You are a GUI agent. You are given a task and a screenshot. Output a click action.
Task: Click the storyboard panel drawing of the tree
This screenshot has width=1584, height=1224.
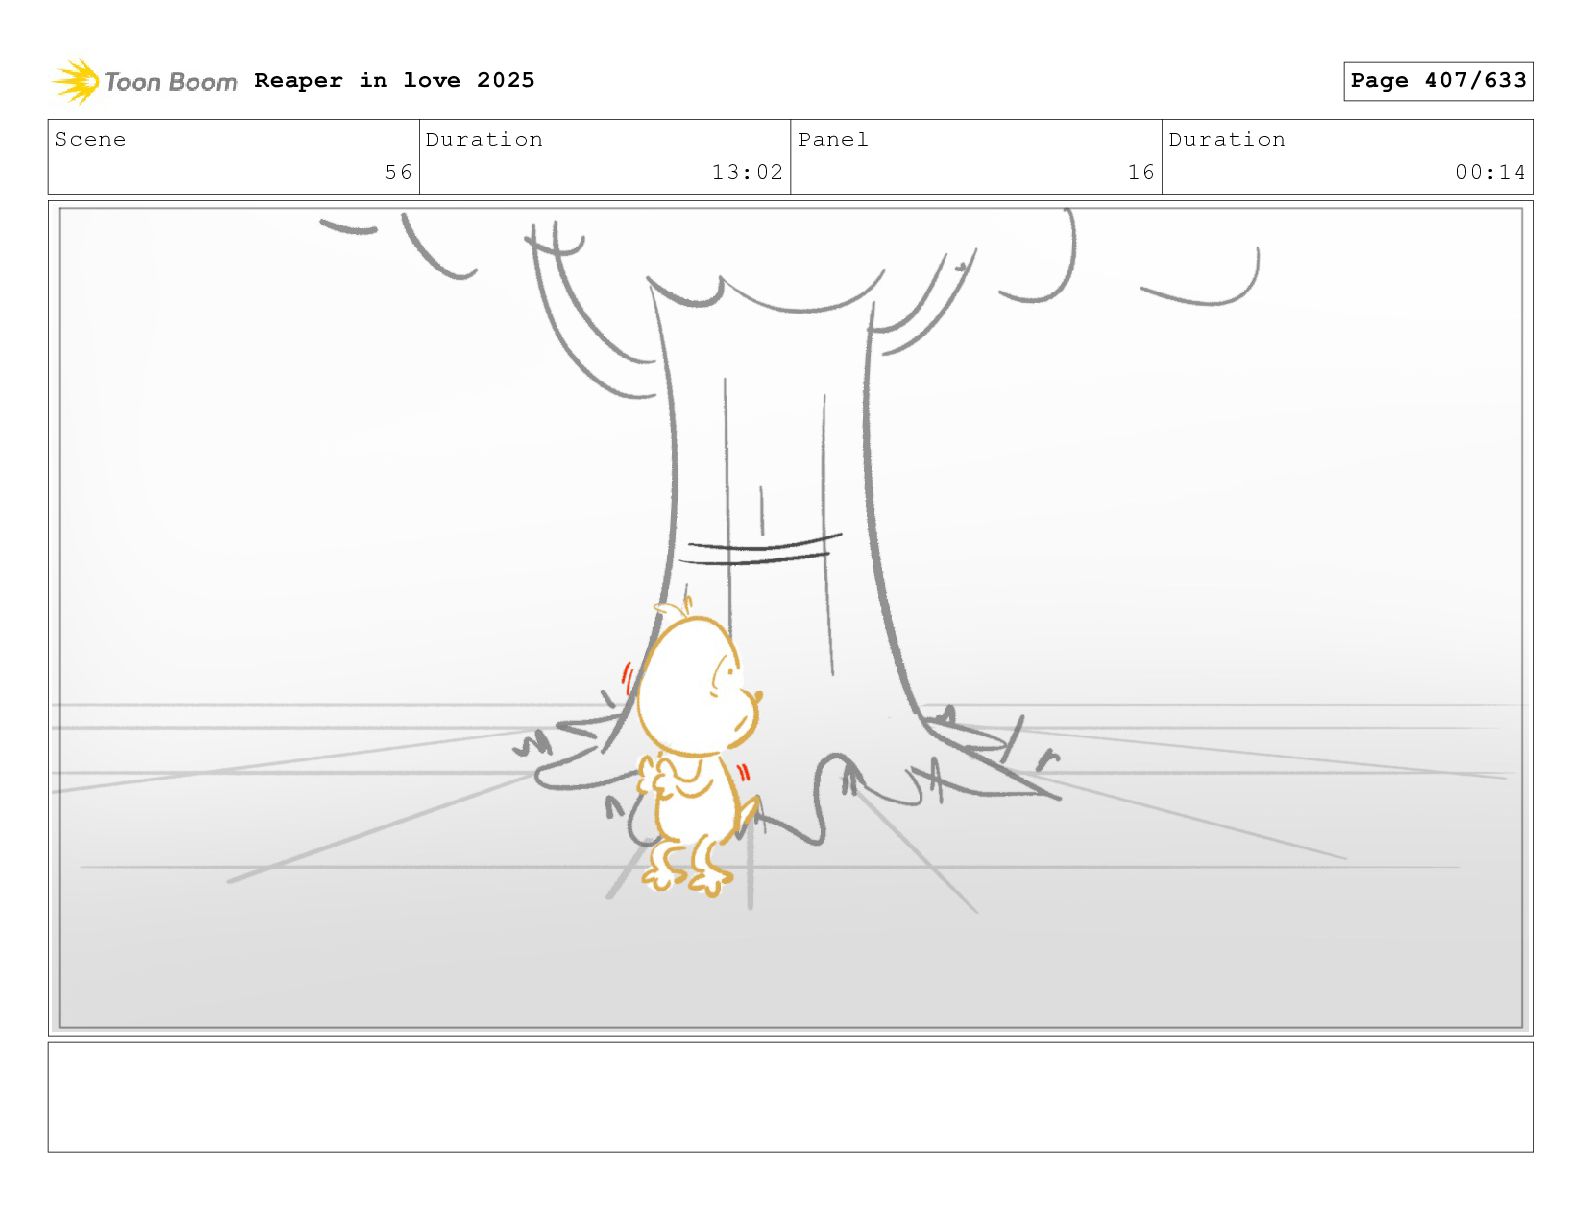[790, 618]
